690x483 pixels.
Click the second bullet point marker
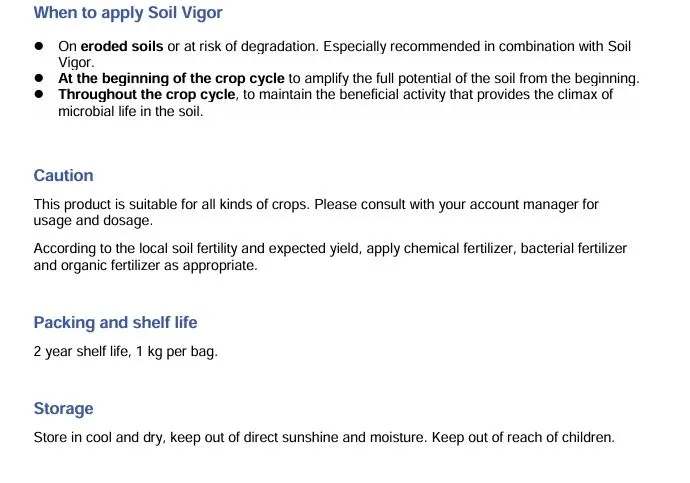[x=41, y=78]
